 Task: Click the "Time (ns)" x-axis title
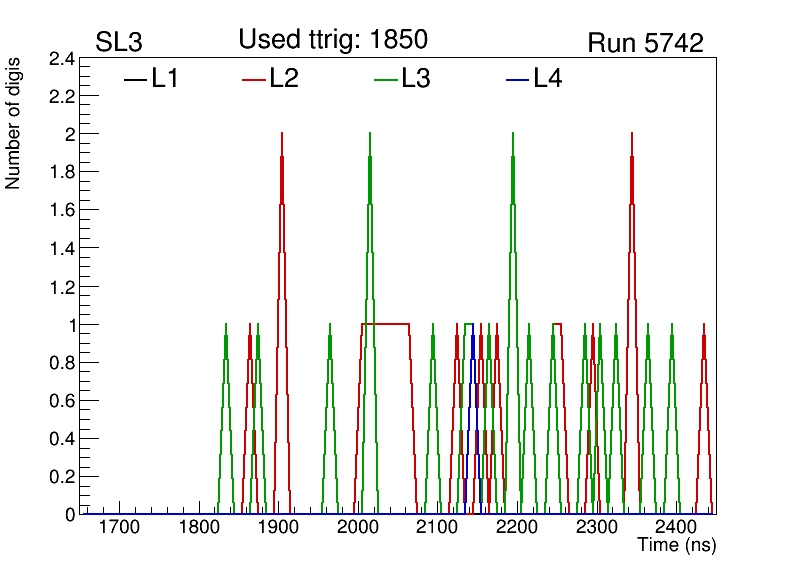click(x=676, y=546)
